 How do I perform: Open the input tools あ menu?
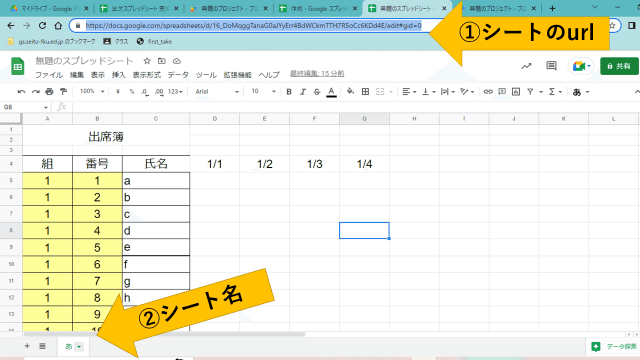point(581,92)
